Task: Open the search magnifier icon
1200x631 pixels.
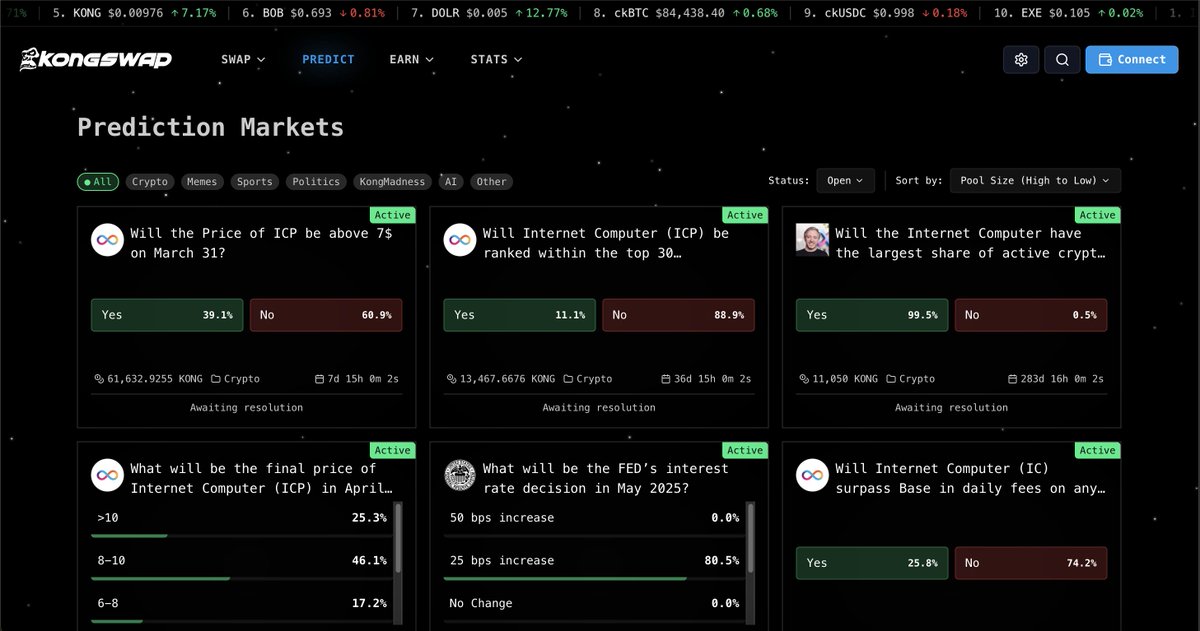Action: (1062, 59)
